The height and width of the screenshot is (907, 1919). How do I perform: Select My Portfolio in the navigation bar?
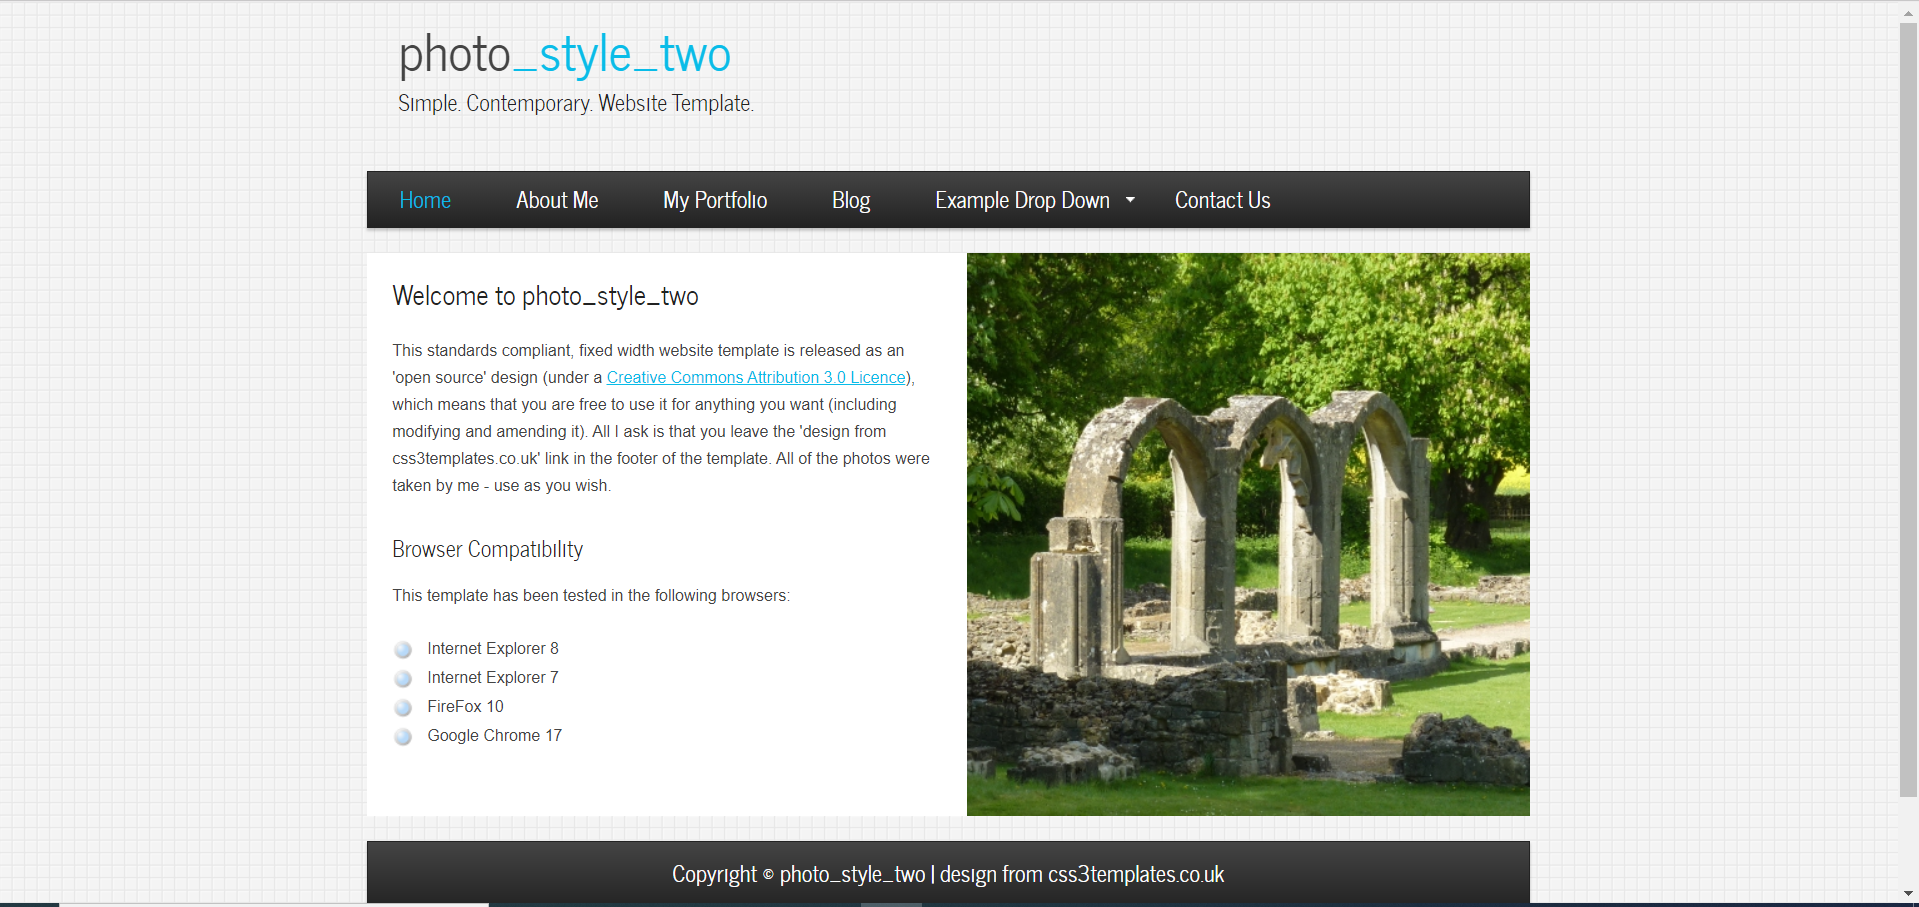pos(715,200)
